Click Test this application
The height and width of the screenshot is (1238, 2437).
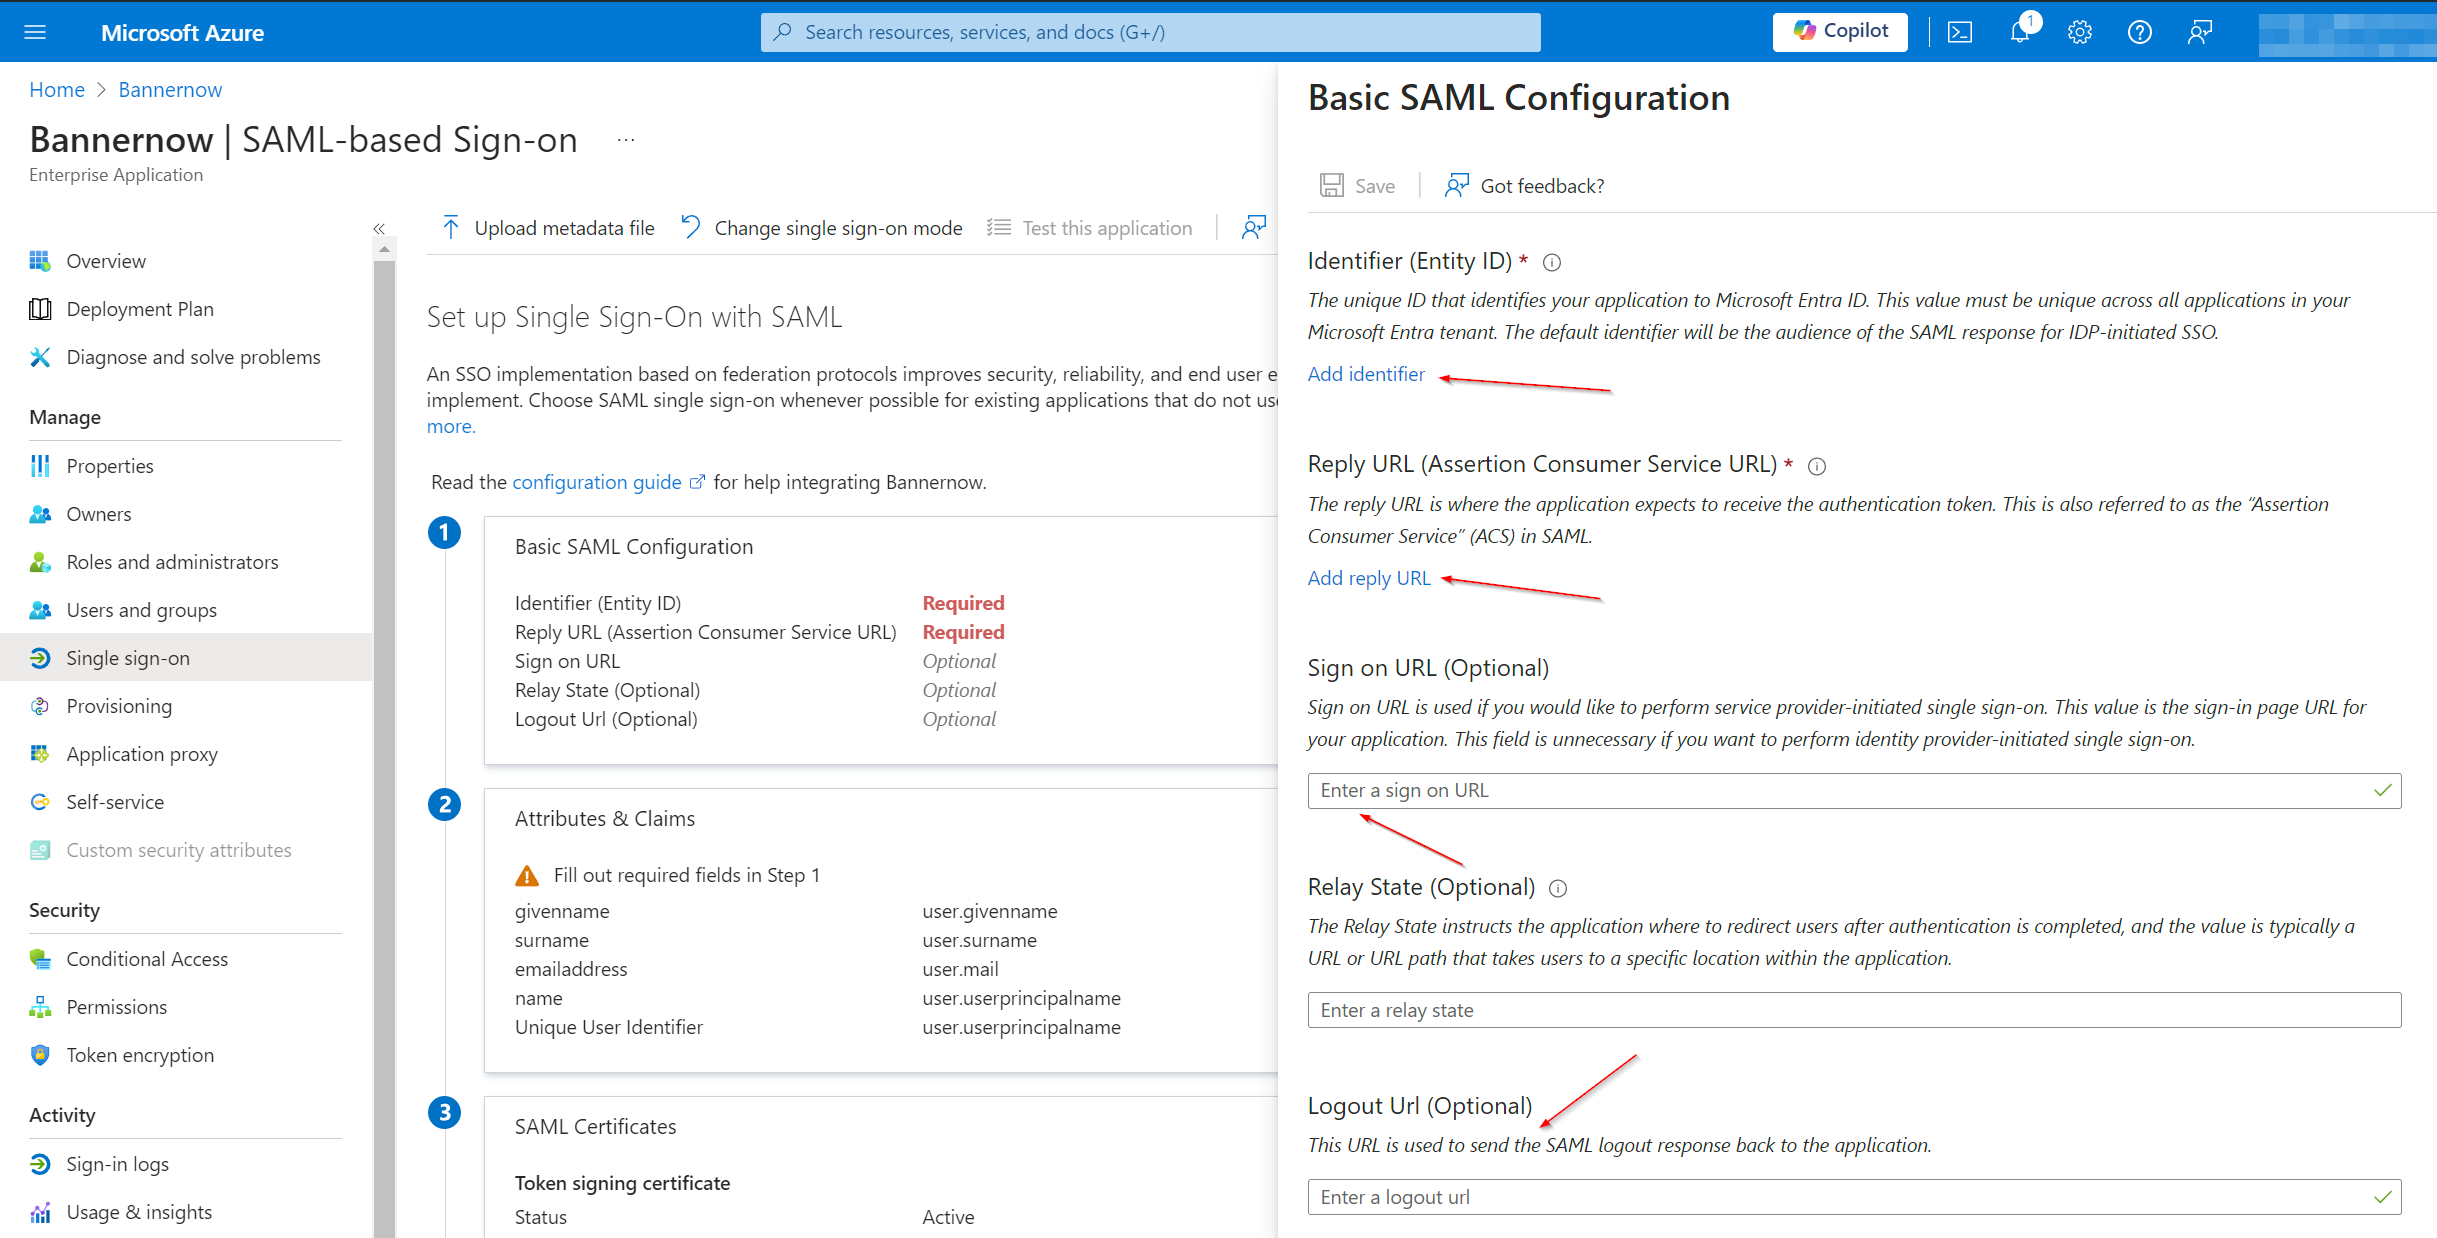click(1090, 228)
